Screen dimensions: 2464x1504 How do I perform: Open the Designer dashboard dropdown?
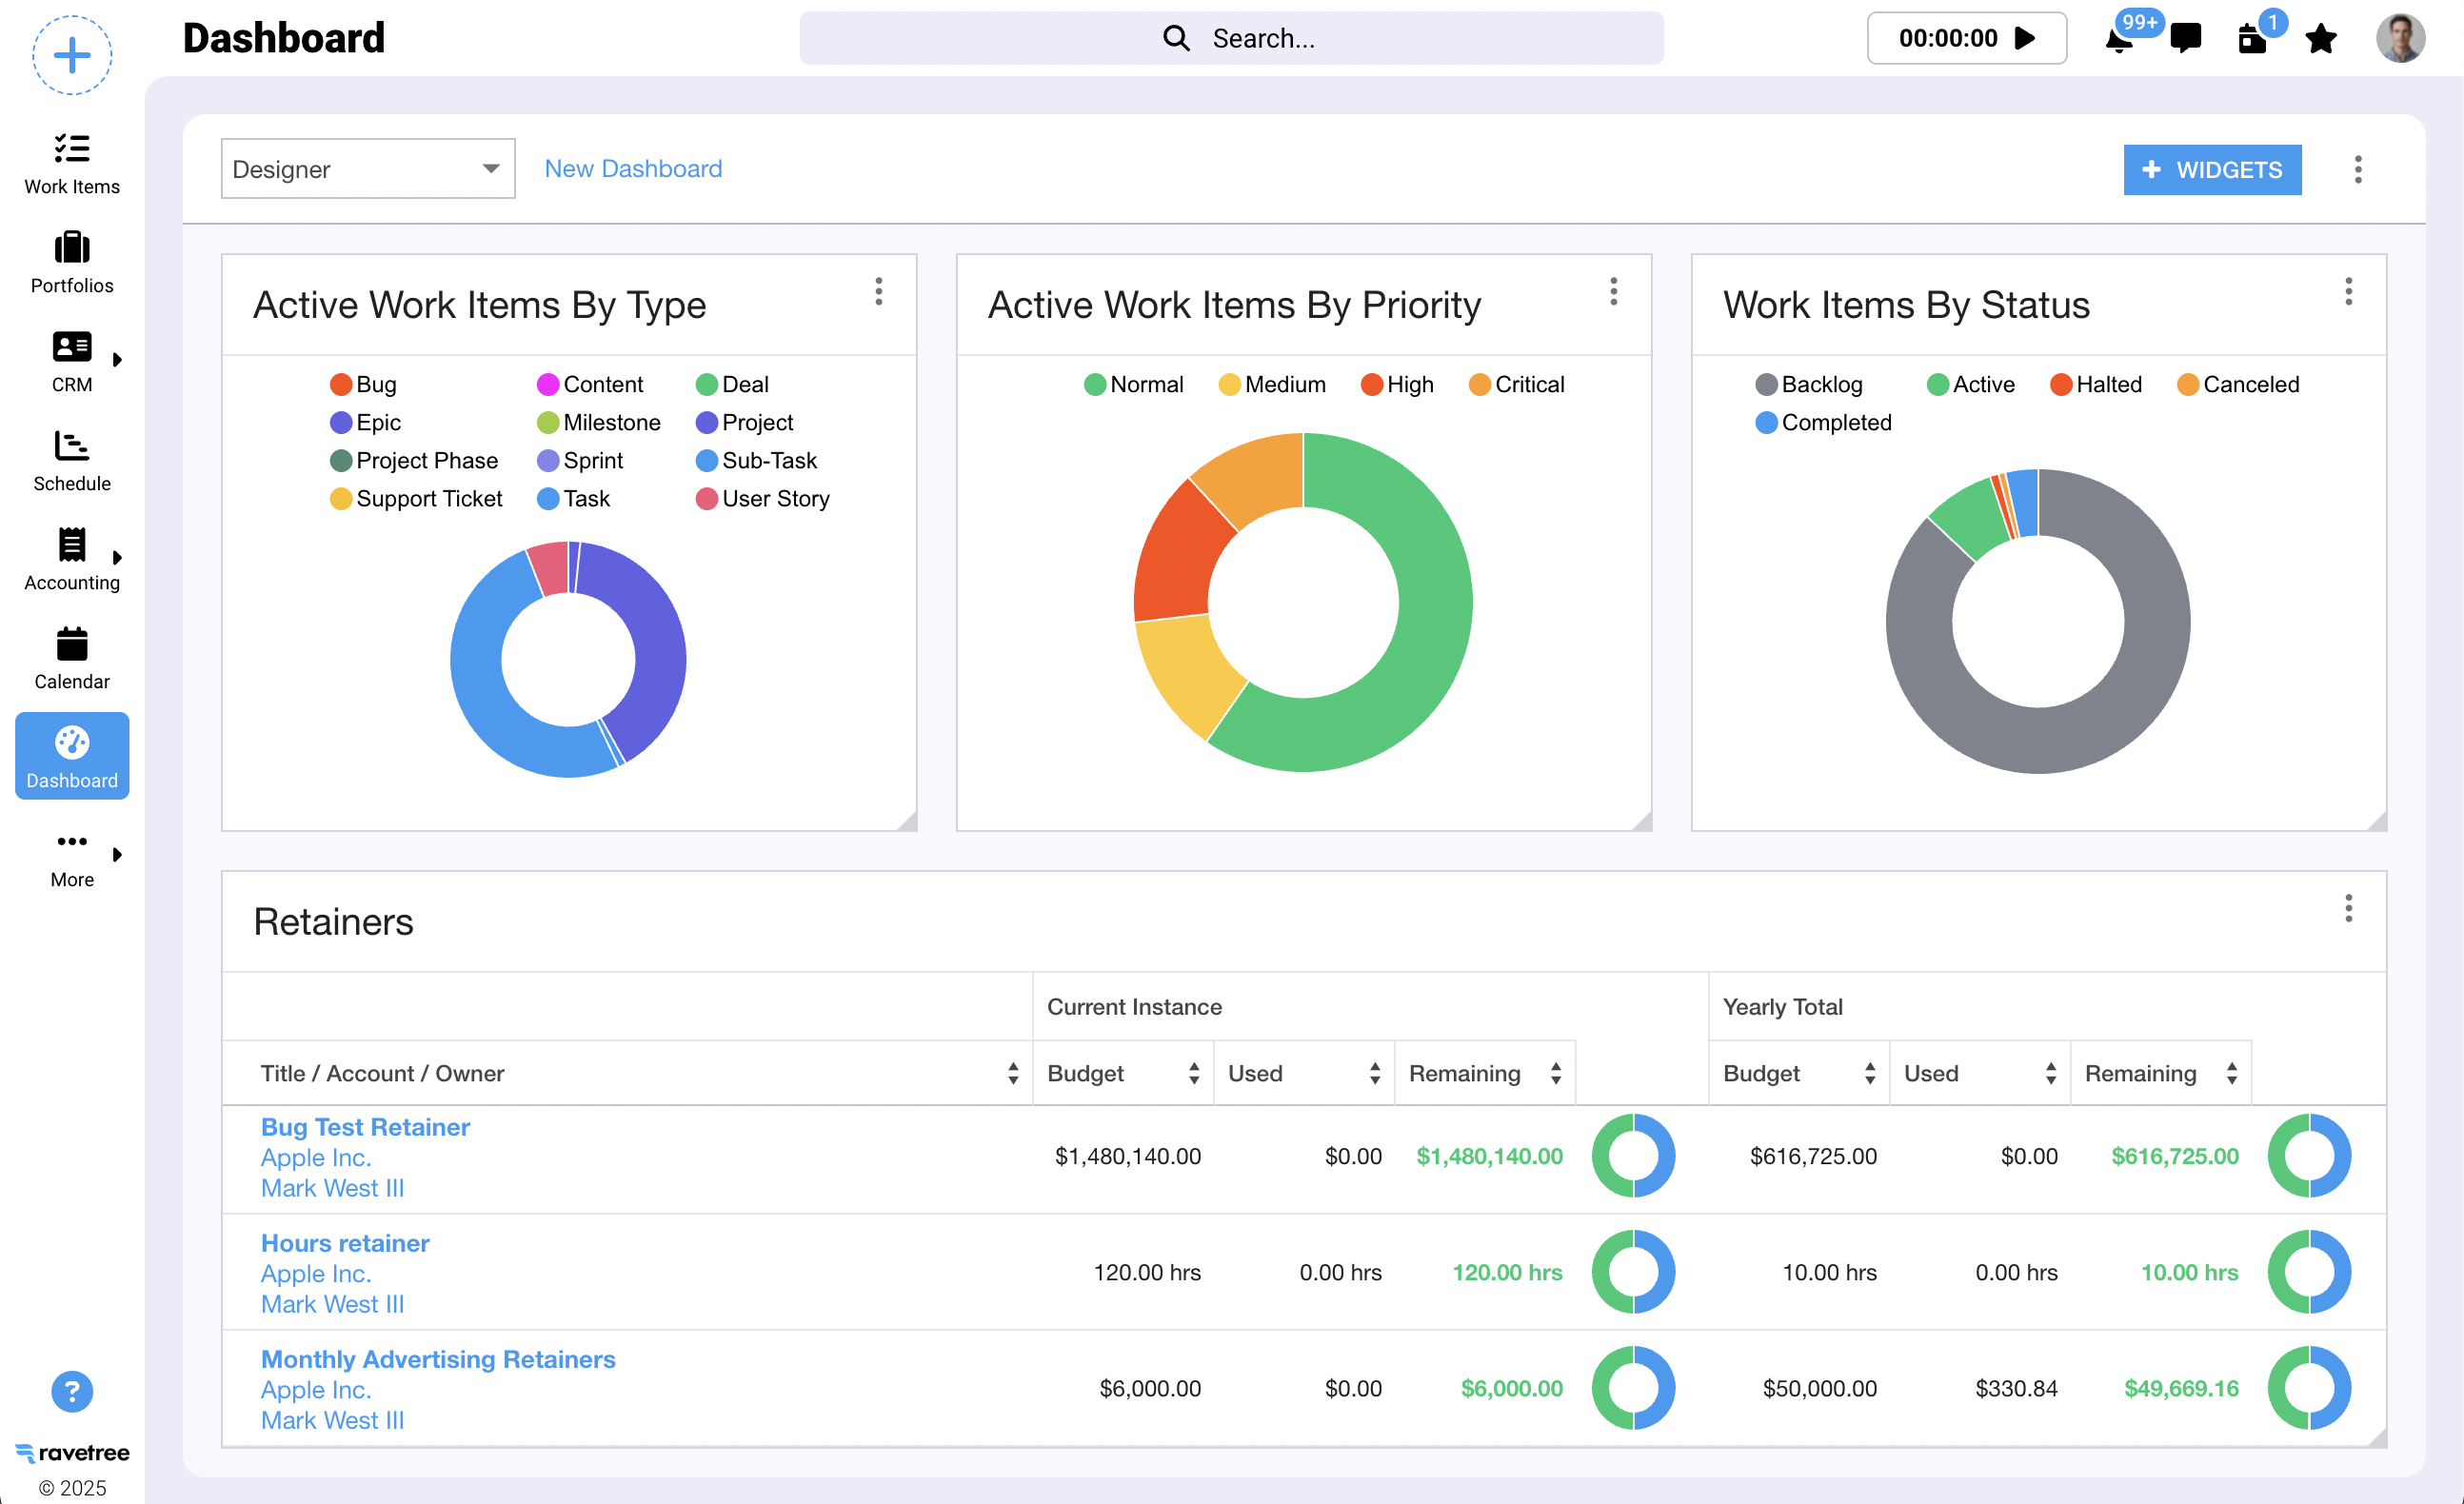(367, 169)
